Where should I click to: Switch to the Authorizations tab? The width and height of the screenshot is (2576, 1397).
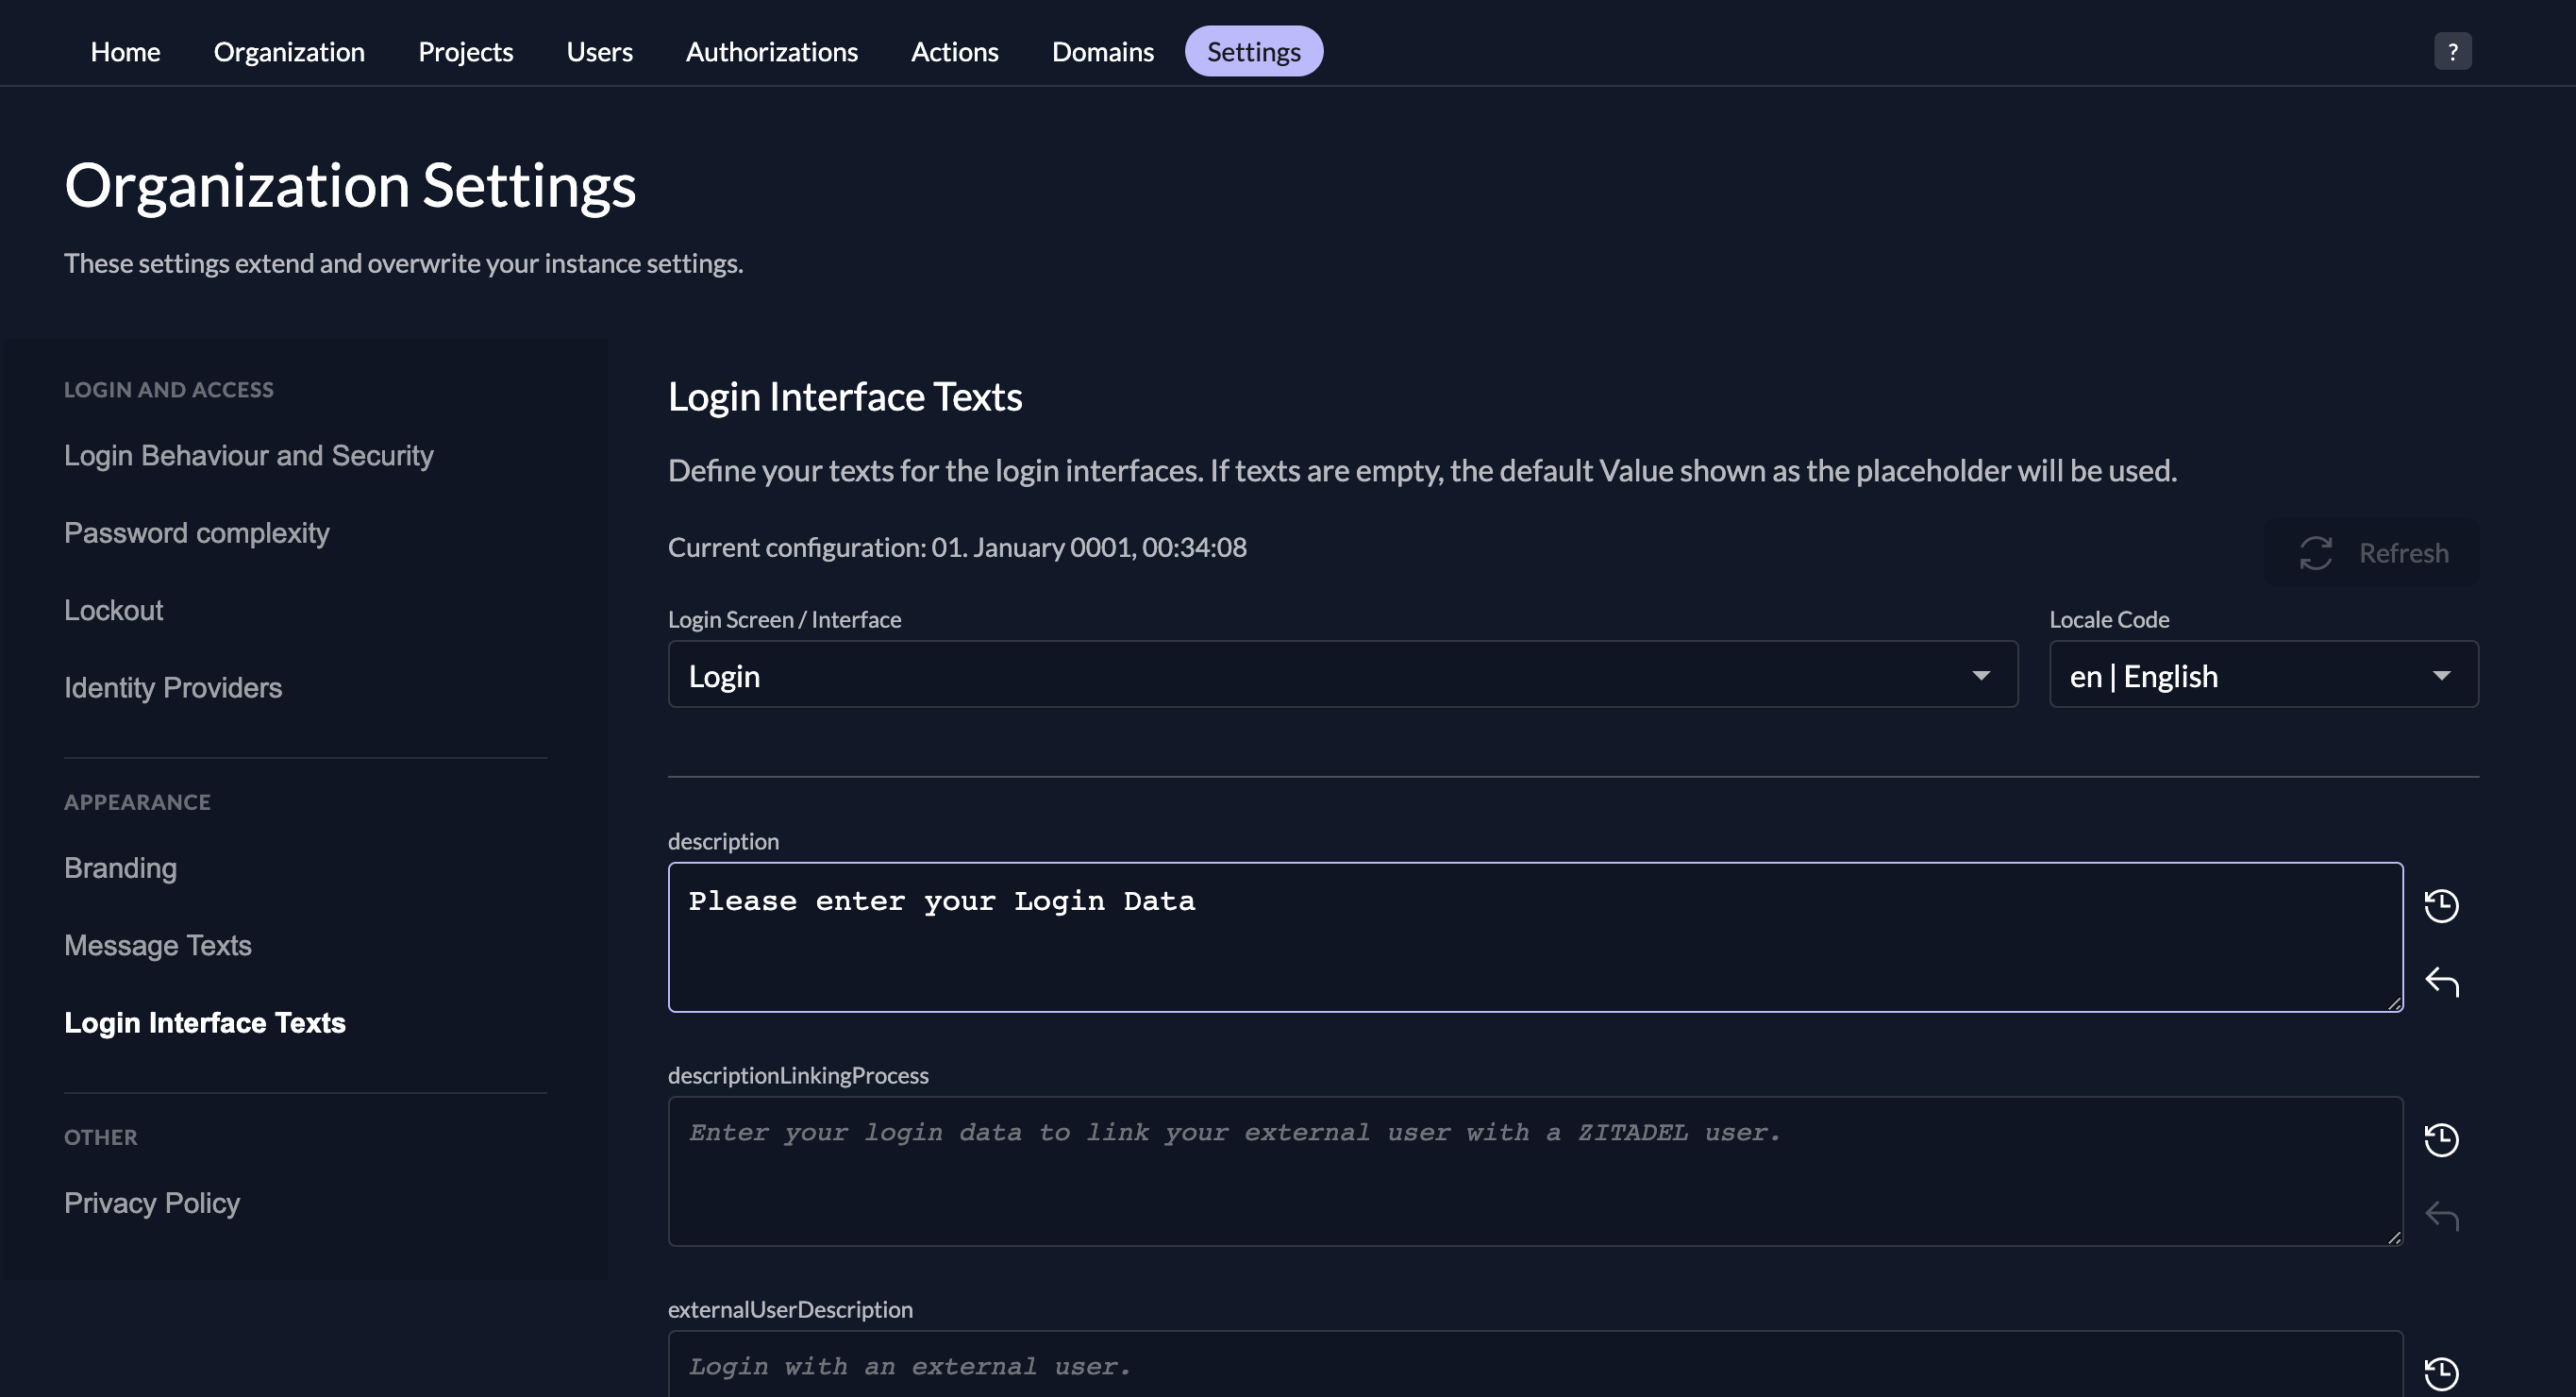[771, 51]
